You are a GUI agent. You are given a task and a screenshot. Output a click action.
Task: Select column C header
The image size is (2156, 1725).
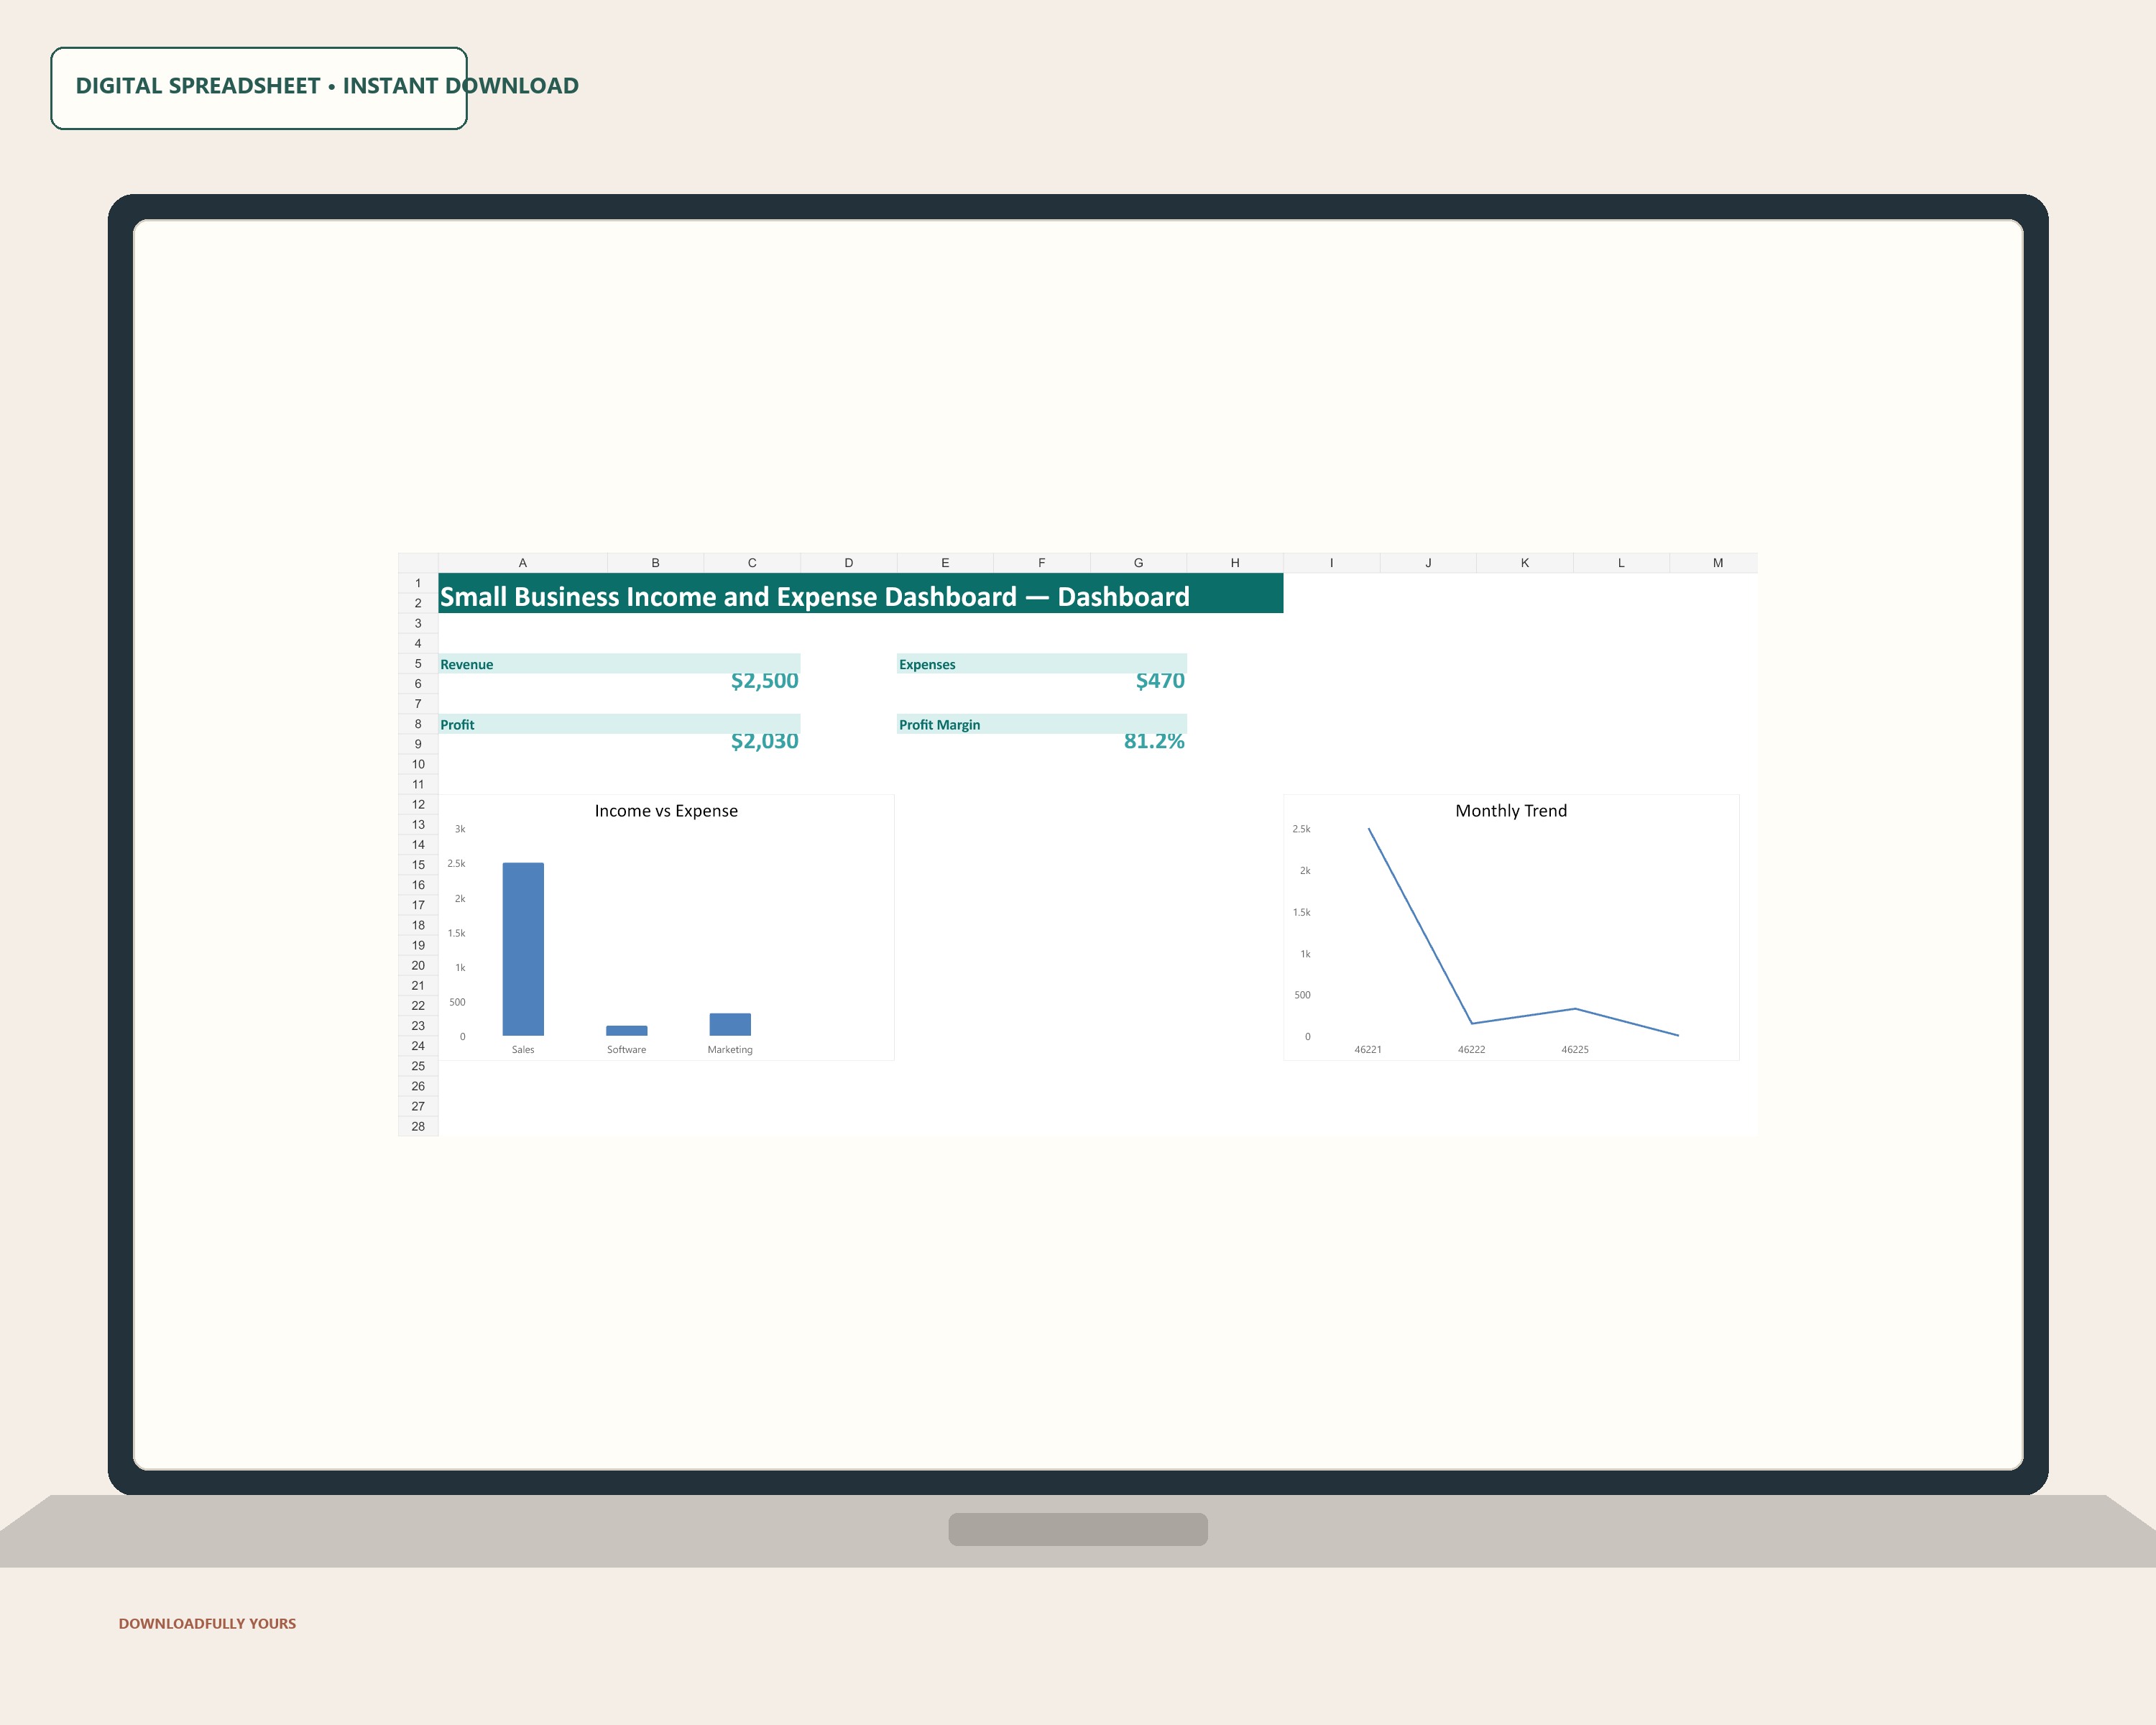click(x=752, y=563)
